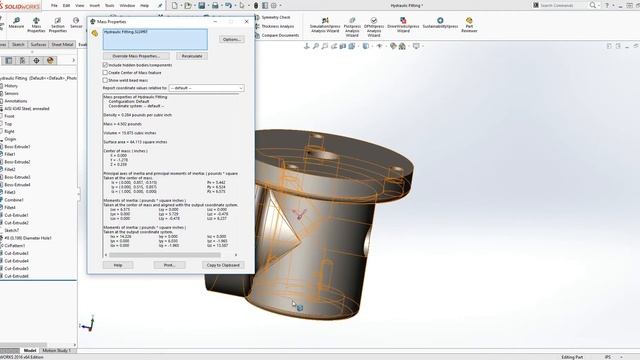640x360 pixels.
Task: Expand the manager panel tabs chevron
Action: pyautogui.click(x=73, y=60)
